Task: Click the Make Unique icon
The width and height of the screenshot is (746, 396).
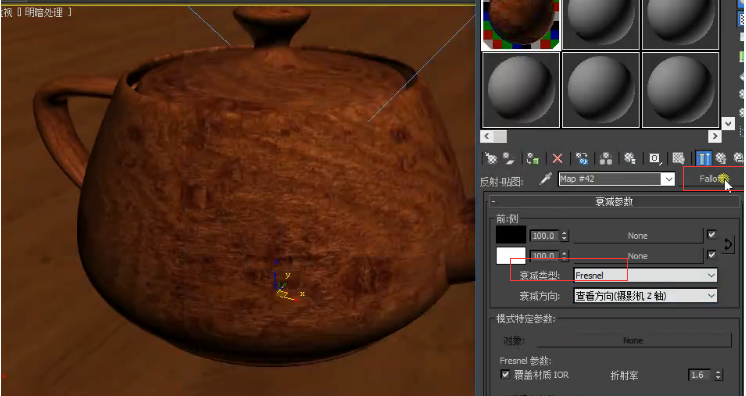Action: tap(606, 158)
